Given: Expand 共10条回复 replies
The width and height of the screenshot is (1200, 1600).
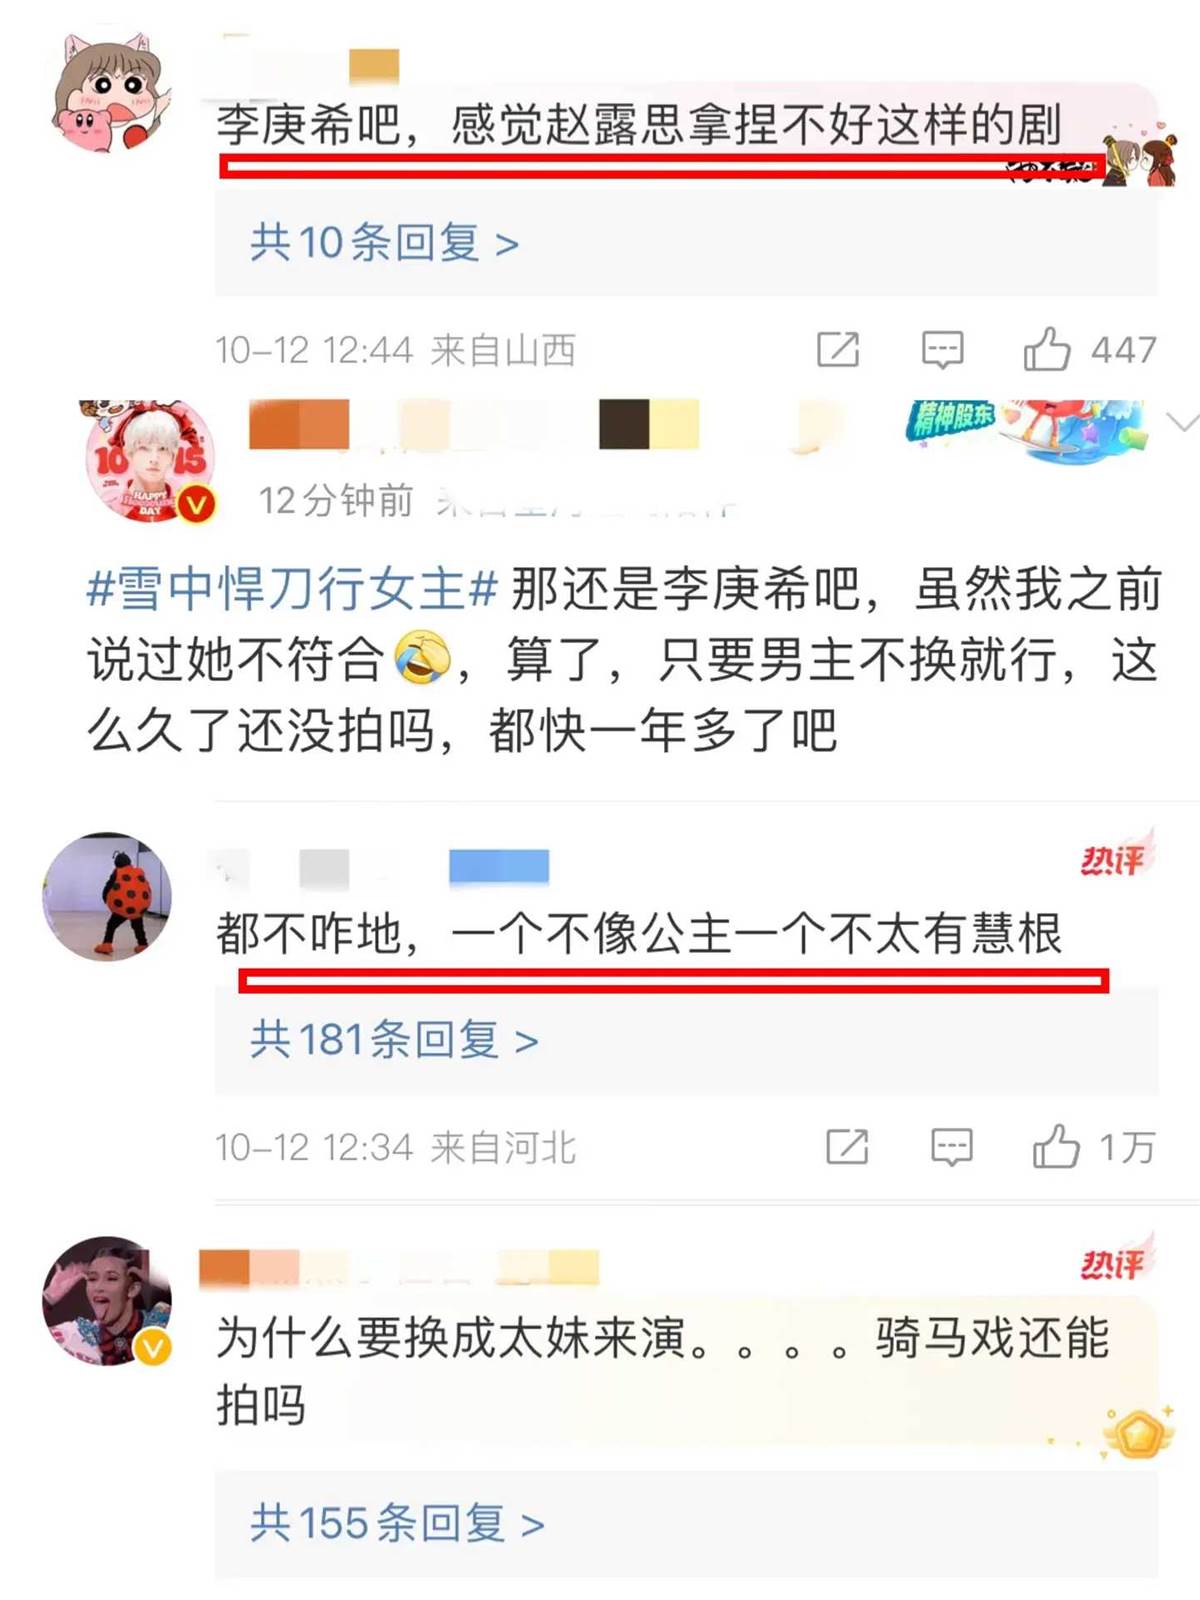Looking at the screenshot, I should coord(385,243).
